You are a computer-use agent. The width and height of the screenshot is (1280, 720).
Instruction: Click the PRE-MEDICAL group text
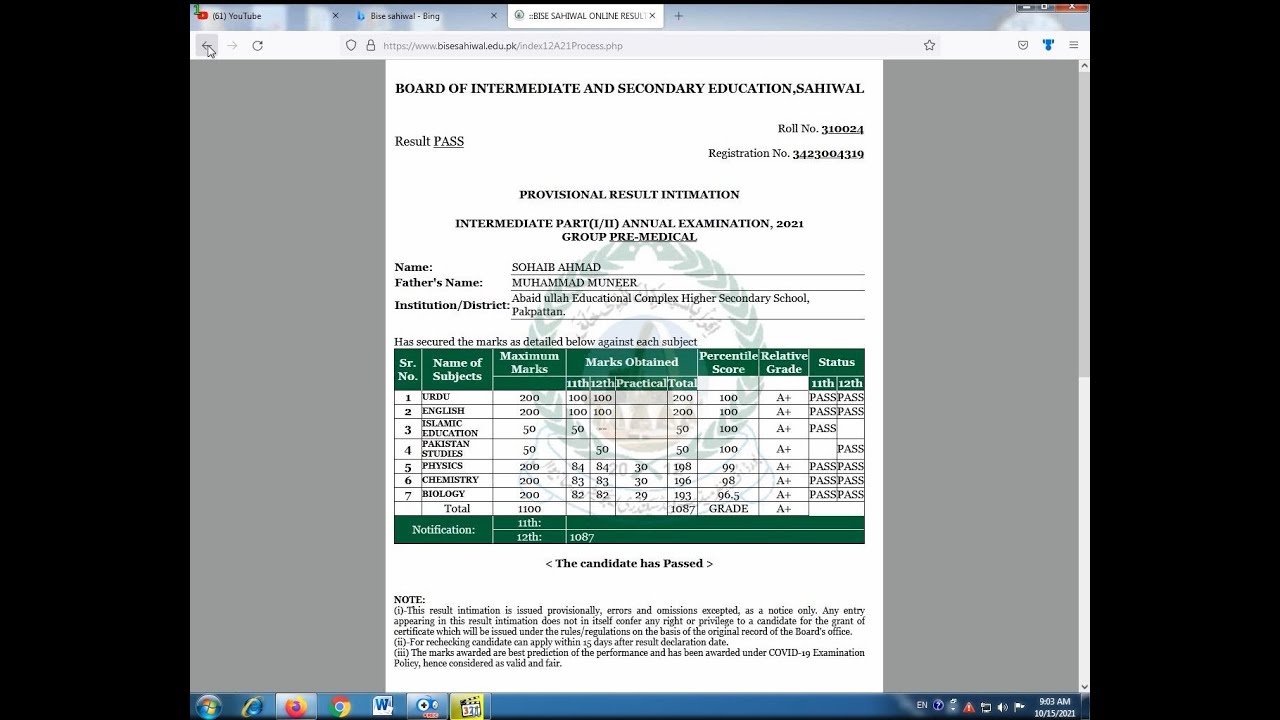tap(653, 237)
